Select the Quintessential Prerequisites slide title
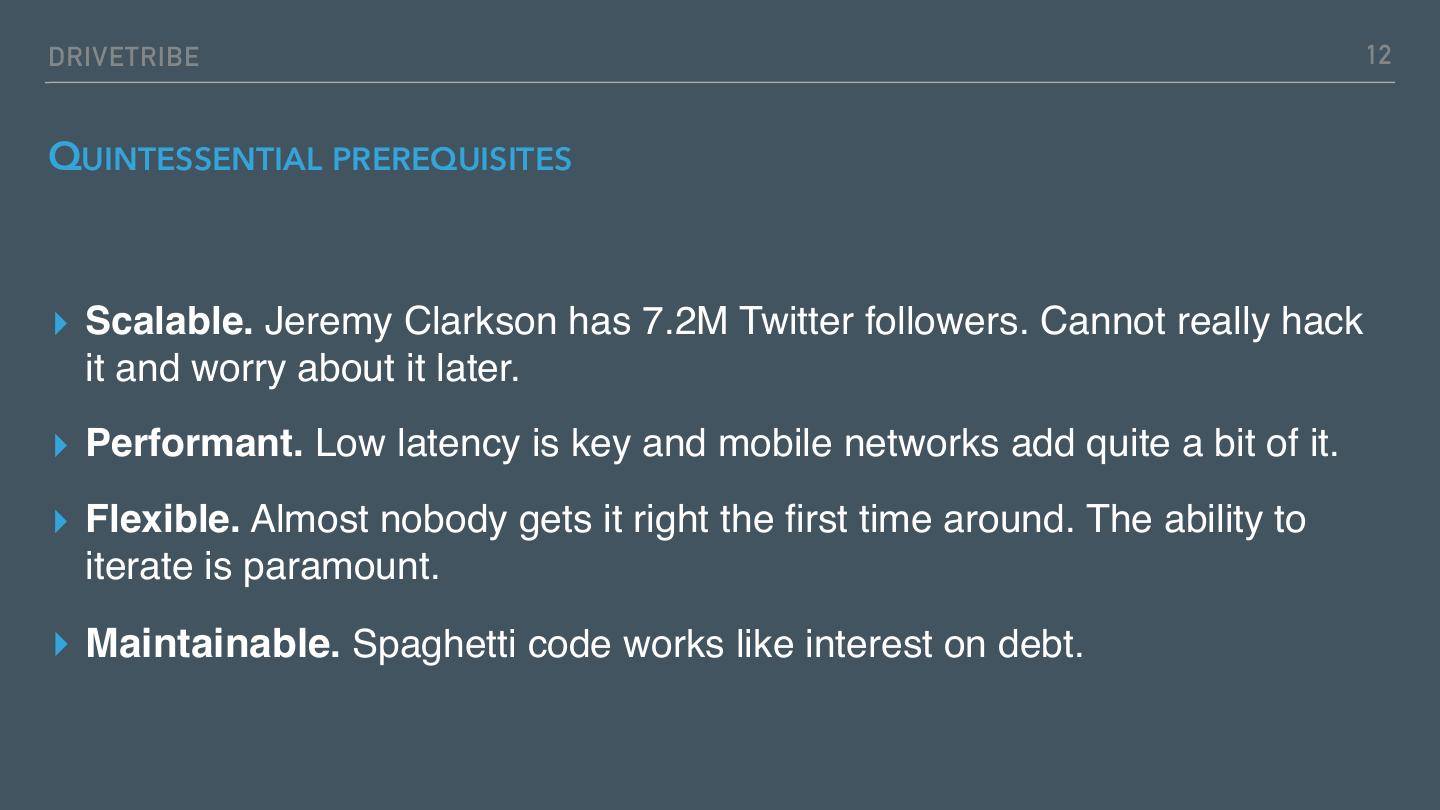Viewport: 1440px width, 810px height. pyautogui.click(x=310, y=158)
